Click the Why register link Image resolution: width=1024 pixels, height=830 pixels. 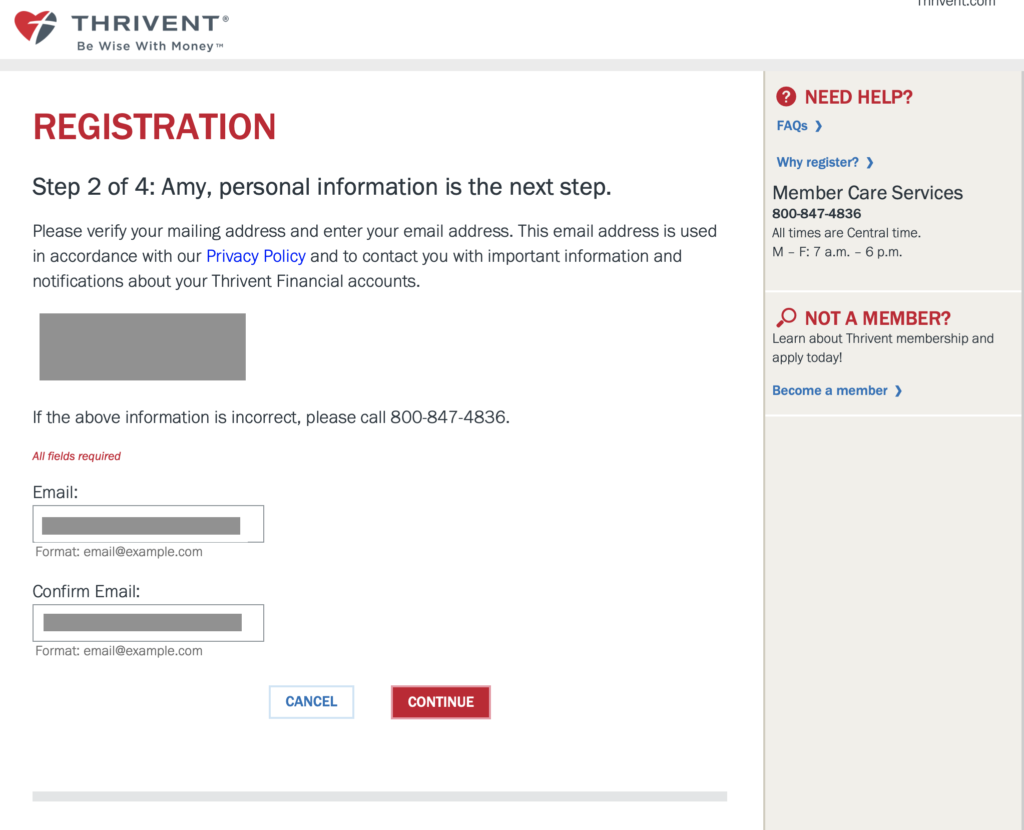click(x=818, y=162)
